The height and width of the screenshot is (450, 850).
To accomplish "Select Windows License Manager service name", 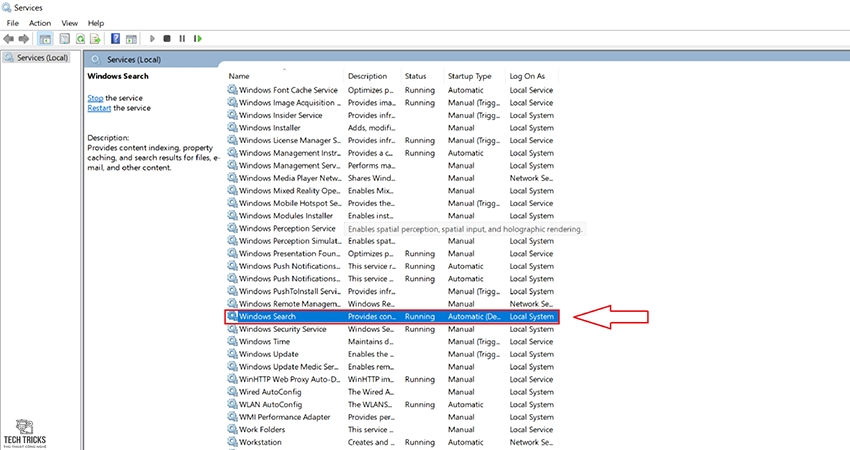I will 290,140.
